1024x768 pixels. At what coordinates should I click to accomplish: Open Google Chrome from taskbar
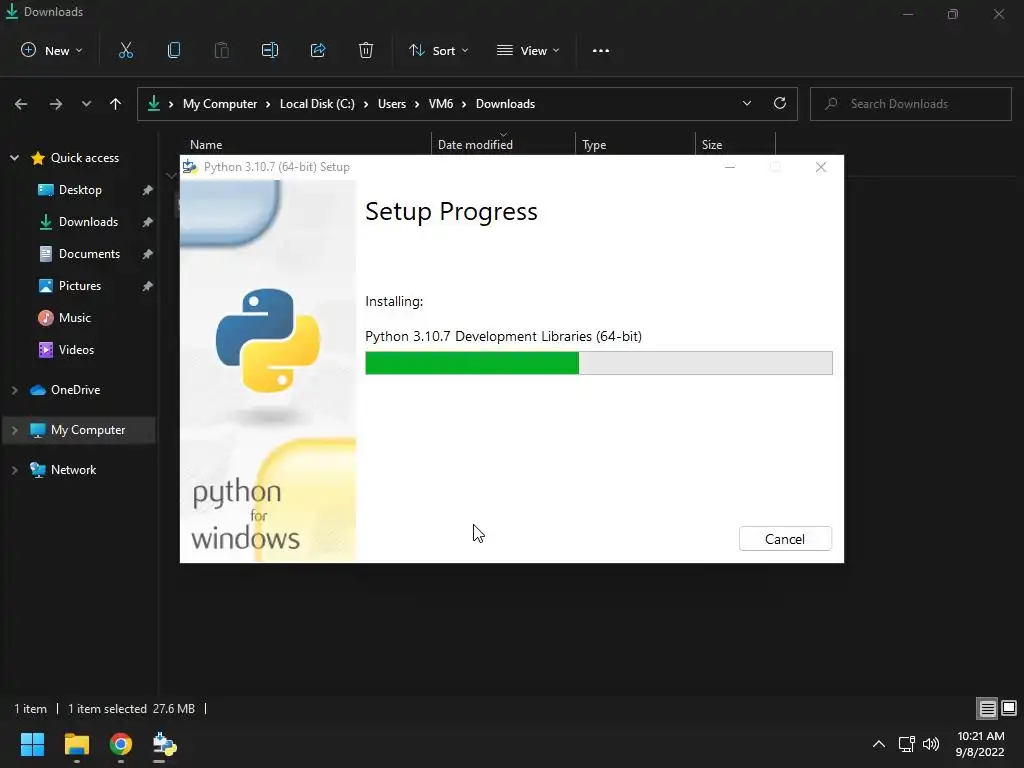[121, 744]
